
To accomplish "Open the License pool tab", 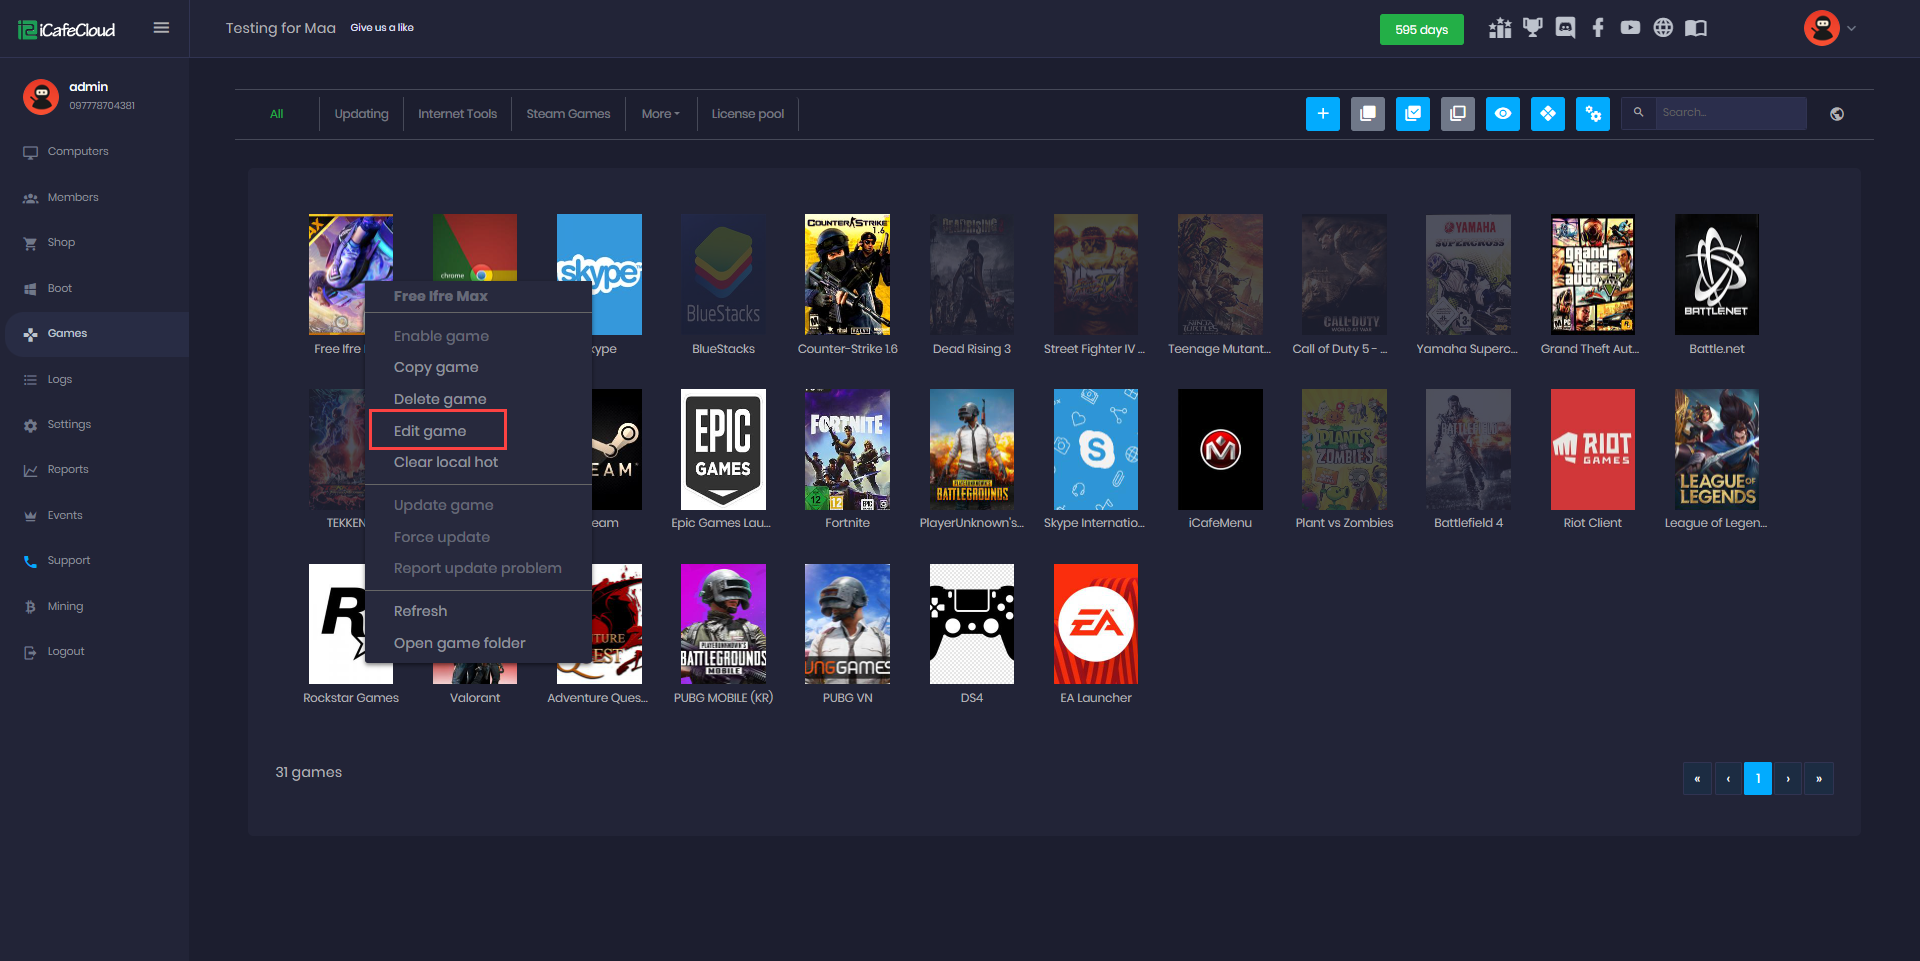I will pyautogui.click(x=748, y=114).
